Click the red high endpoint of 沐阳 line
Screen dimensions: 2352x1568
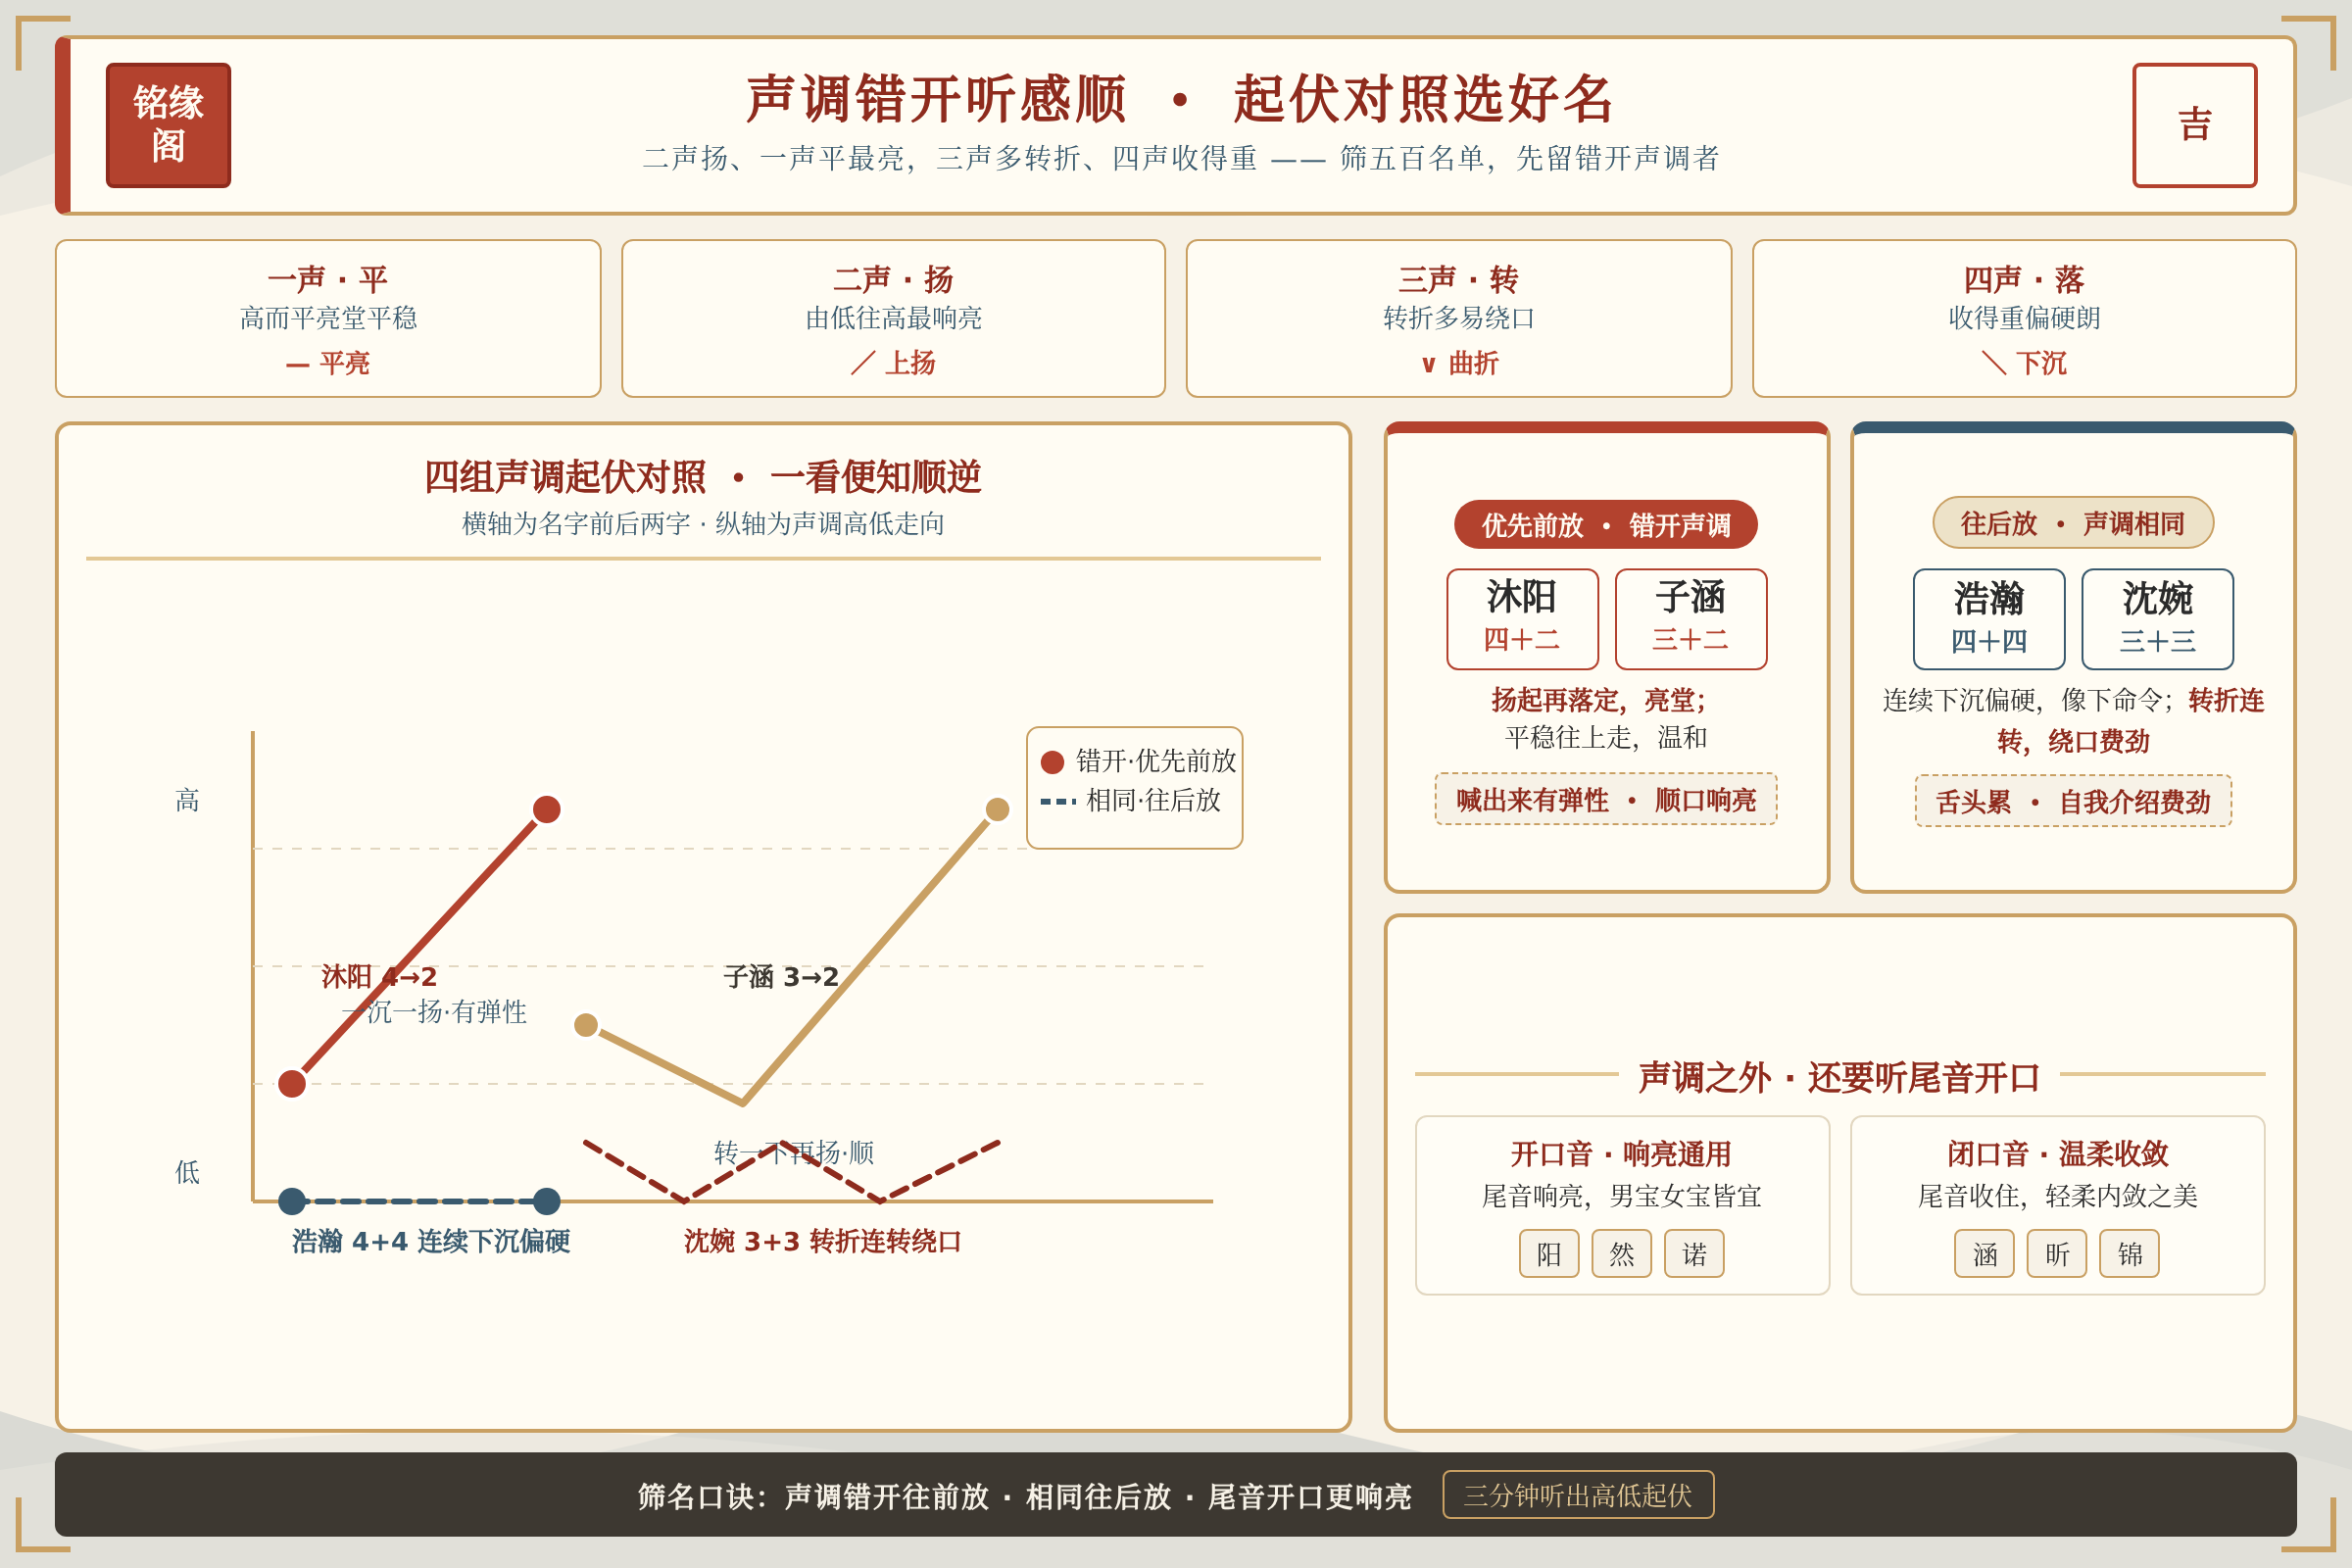point(546,809)
